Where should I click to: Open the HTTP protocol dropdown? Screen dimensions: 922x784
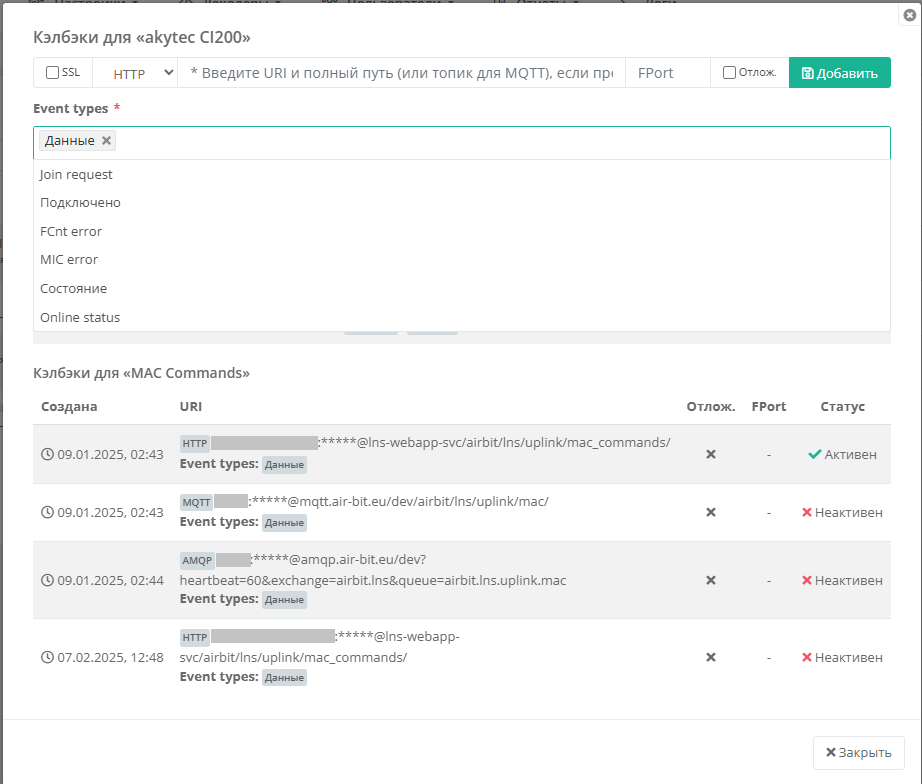(135, 73)
